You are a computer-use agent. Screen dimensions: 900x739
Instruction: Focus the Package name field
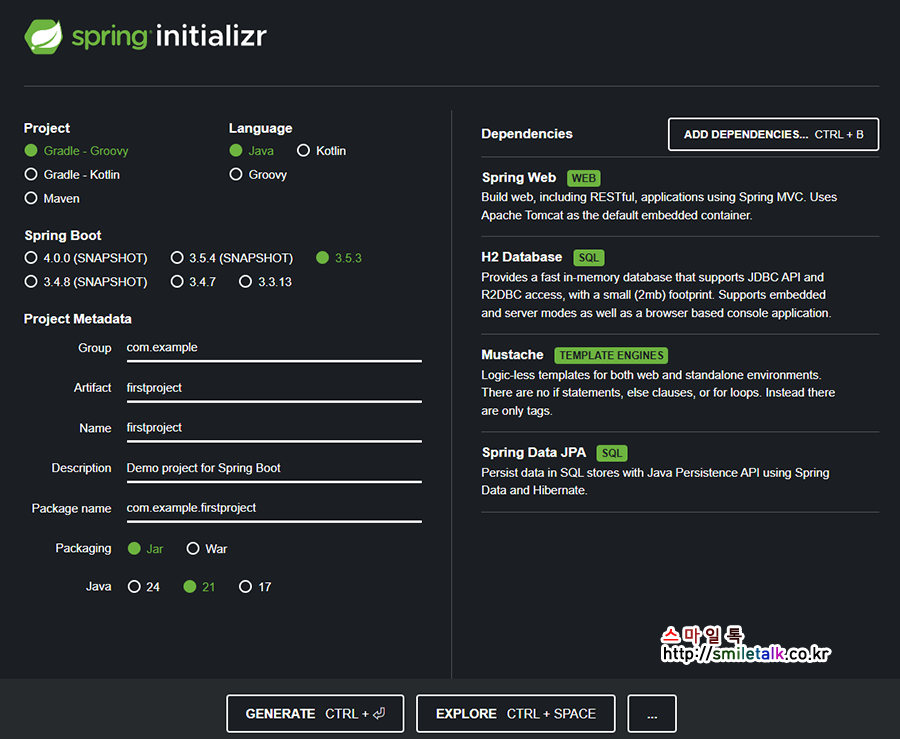274,508
